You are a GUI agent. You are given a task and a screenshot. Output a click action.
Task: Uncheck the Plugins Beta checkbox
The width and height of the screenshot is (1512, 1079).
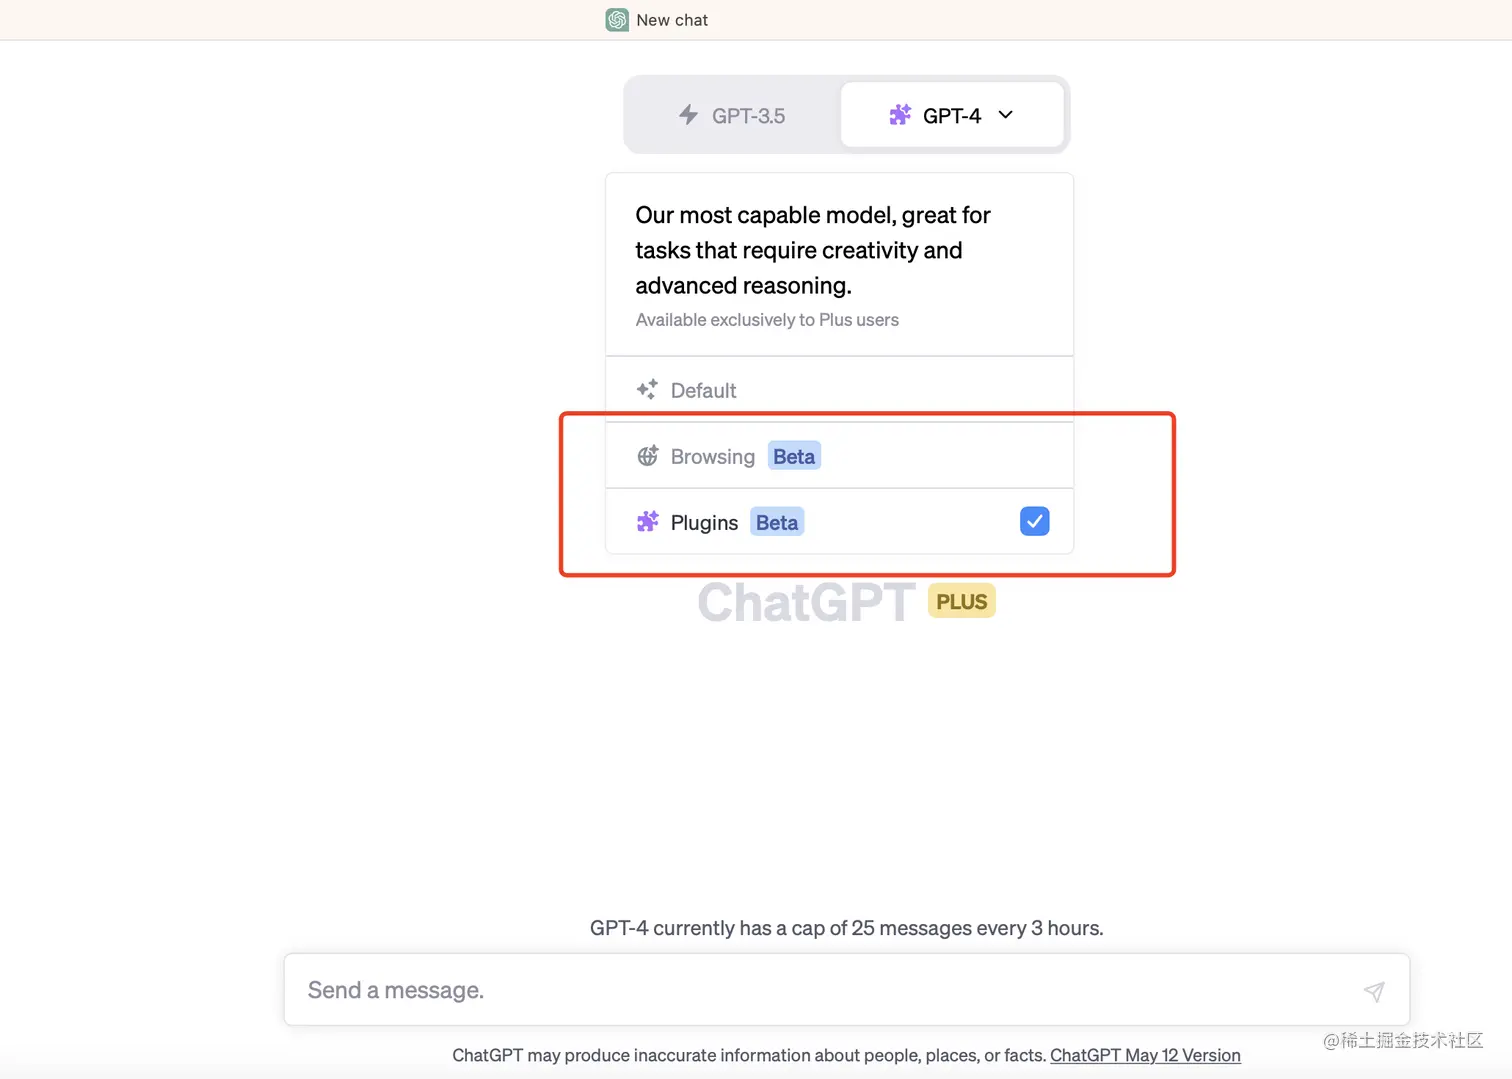pos(1034,521)
